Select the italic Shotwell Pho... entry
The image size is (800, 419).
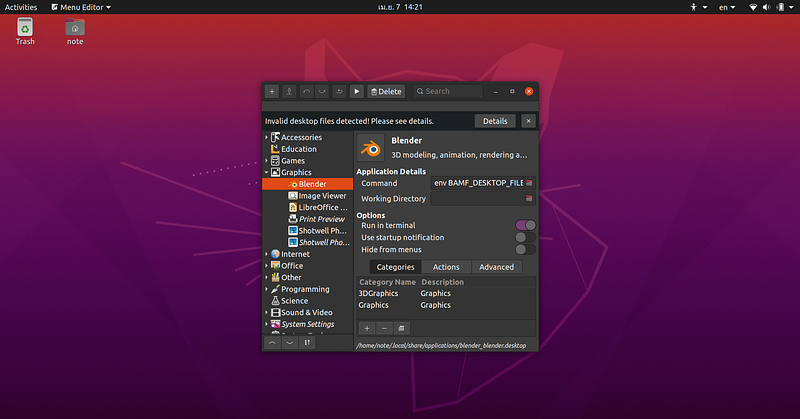(308, 242)
